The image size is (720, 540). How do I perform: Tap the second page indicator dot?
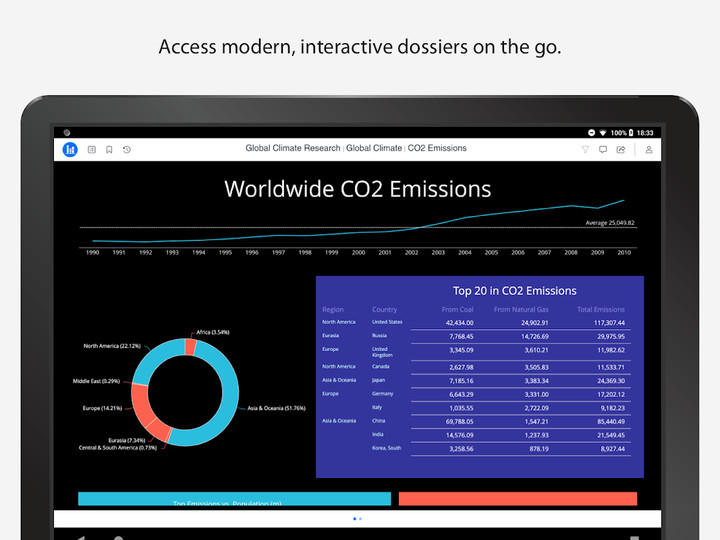point(360,519)
